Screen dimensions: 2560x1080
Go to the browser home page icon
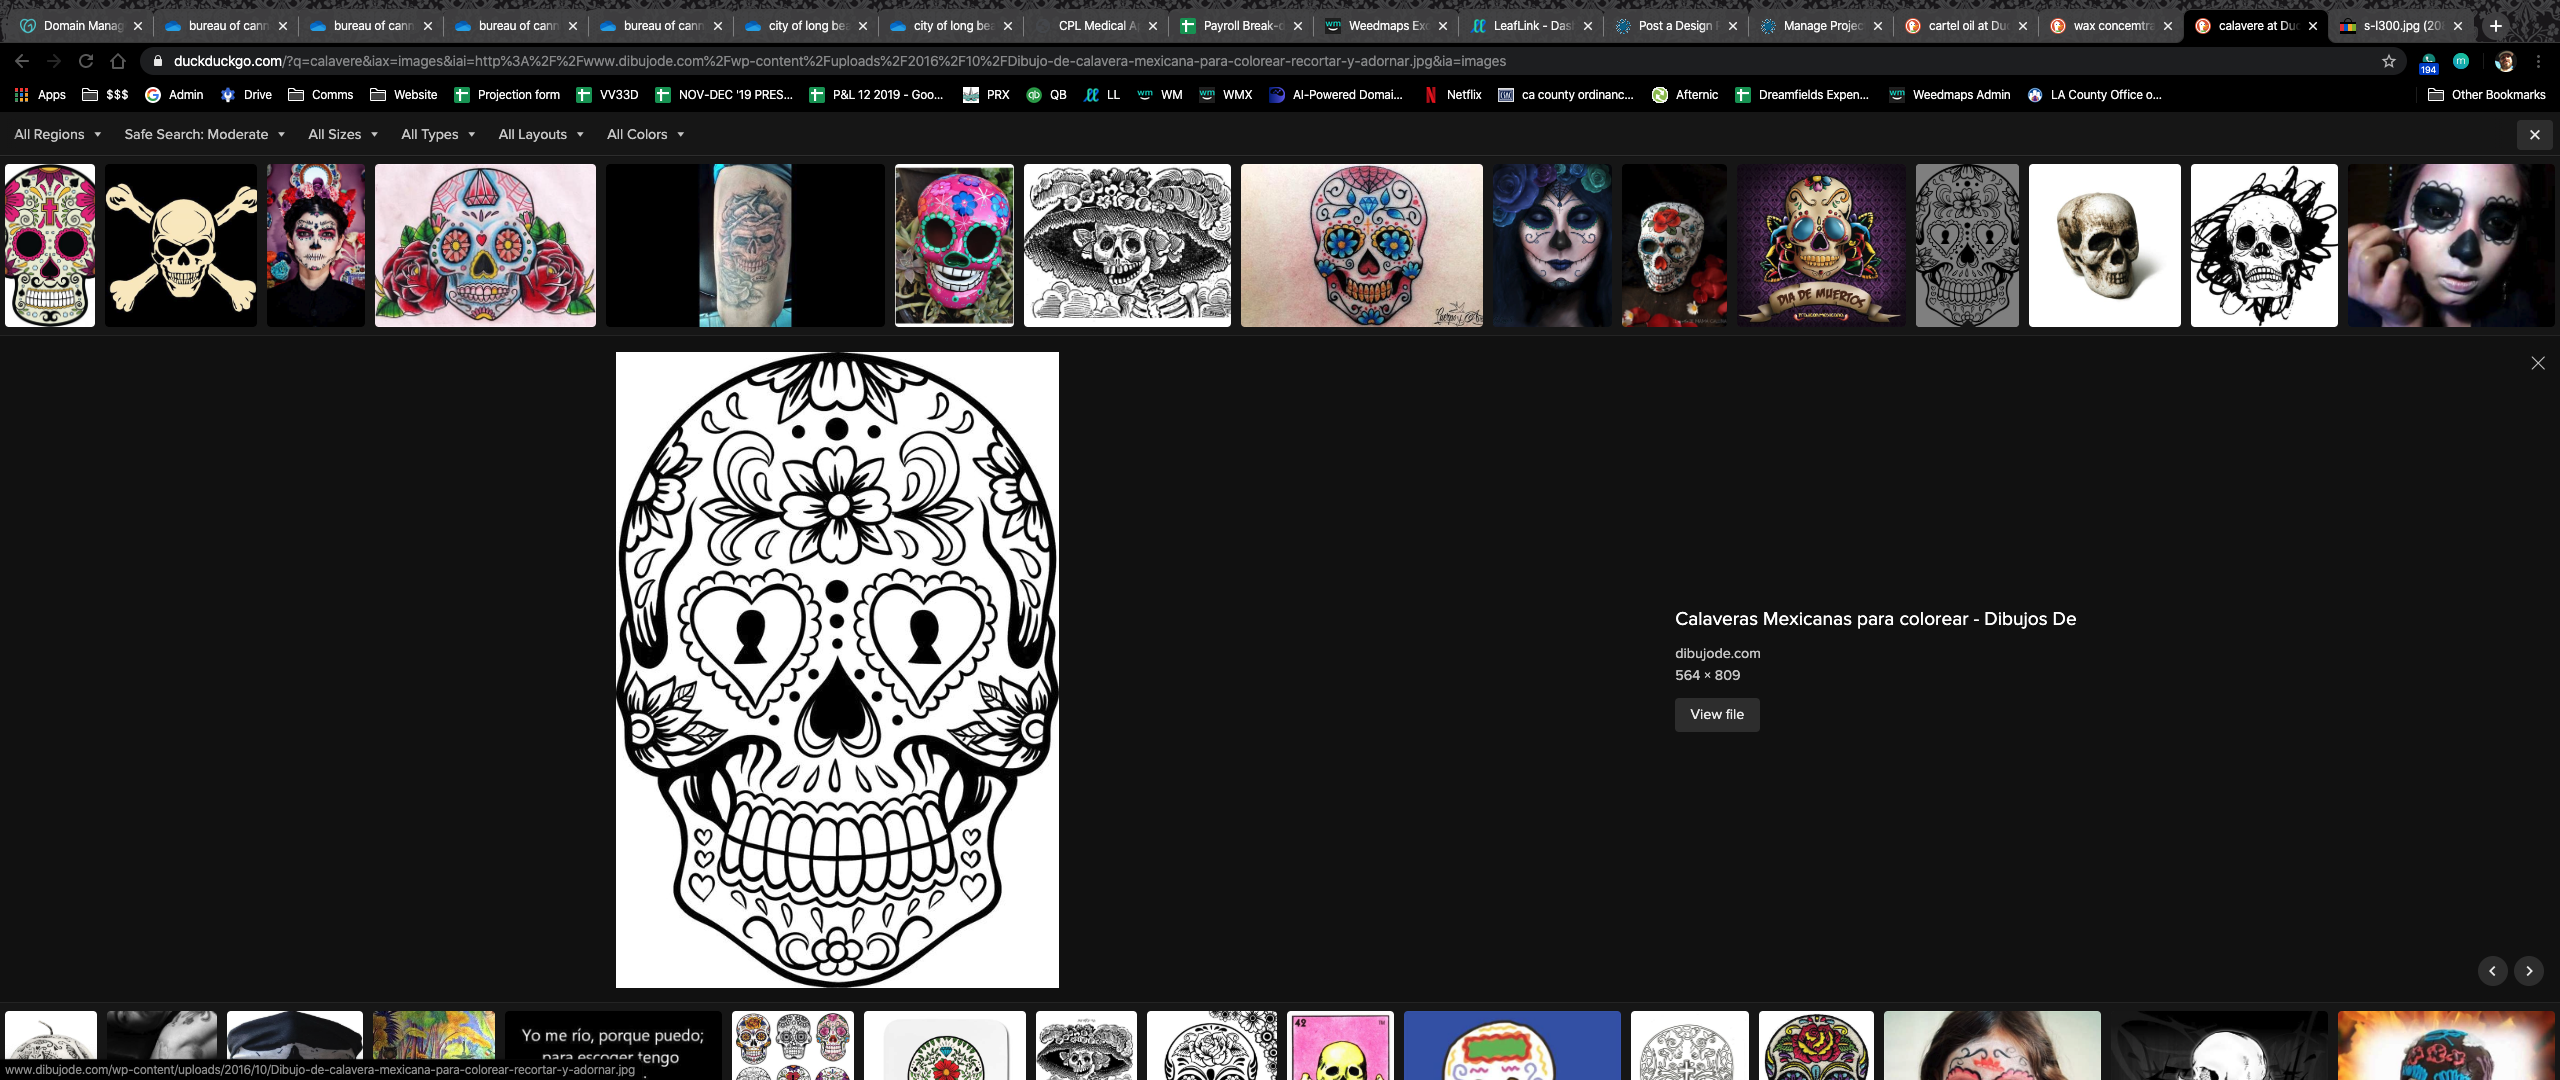click(x=118, y=61)
